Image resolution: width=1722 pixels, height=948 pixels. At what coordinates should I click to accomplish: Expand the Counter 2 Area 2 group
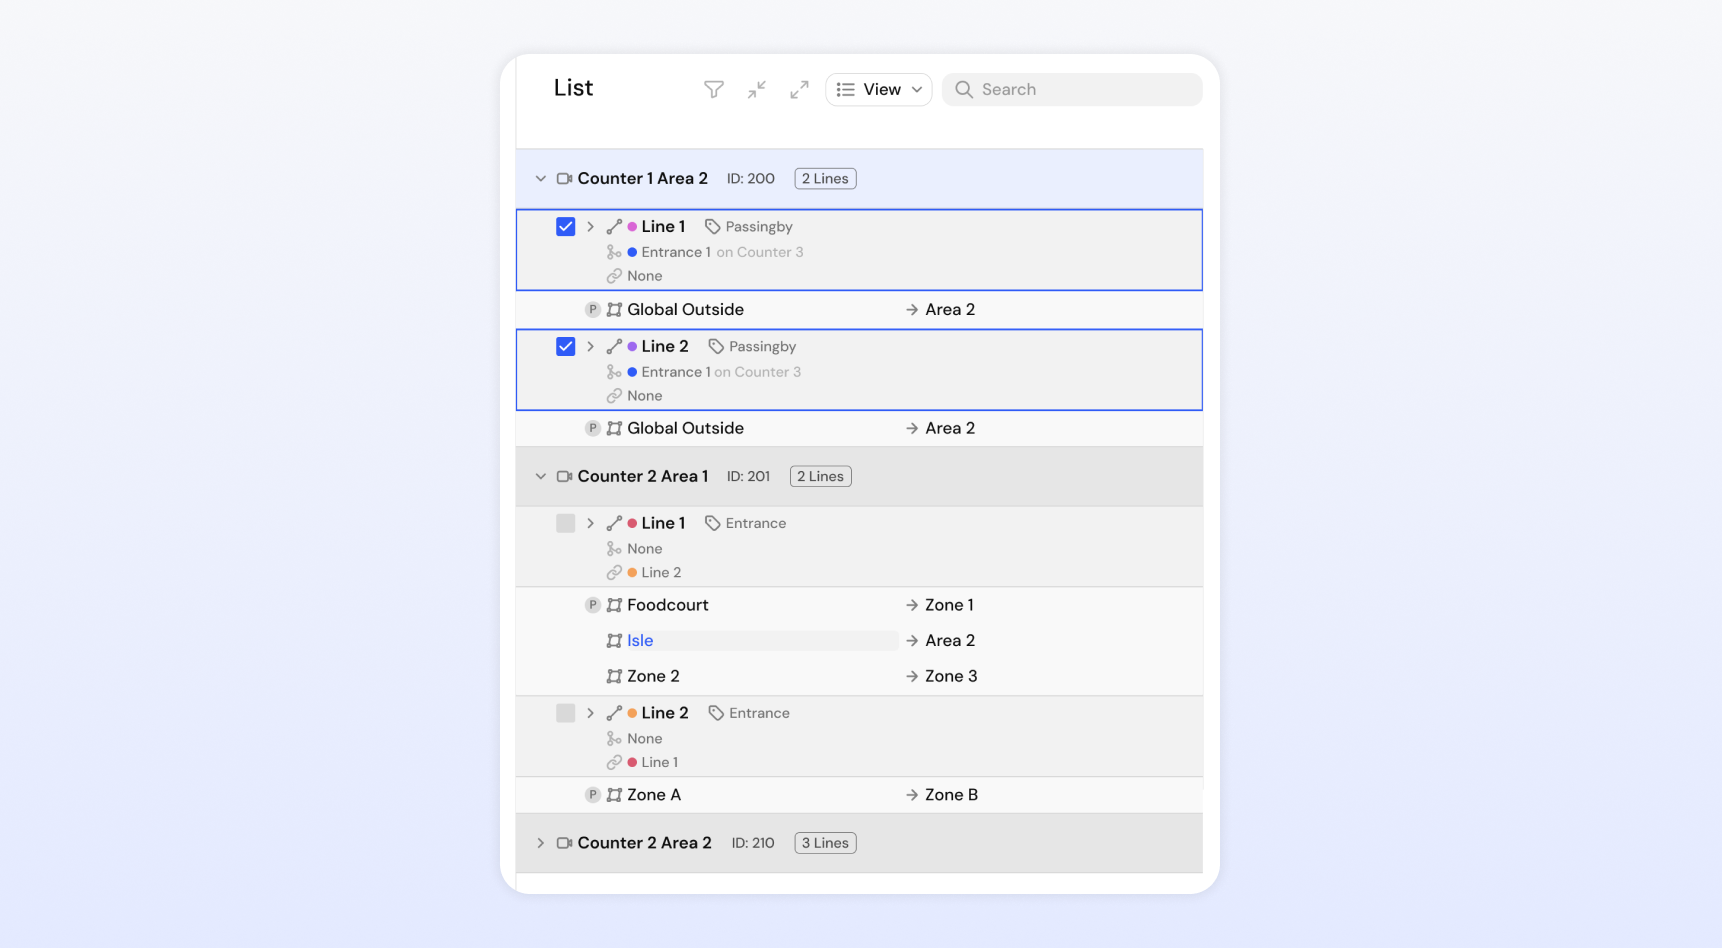pyautogui.click(x=541, y=843)
